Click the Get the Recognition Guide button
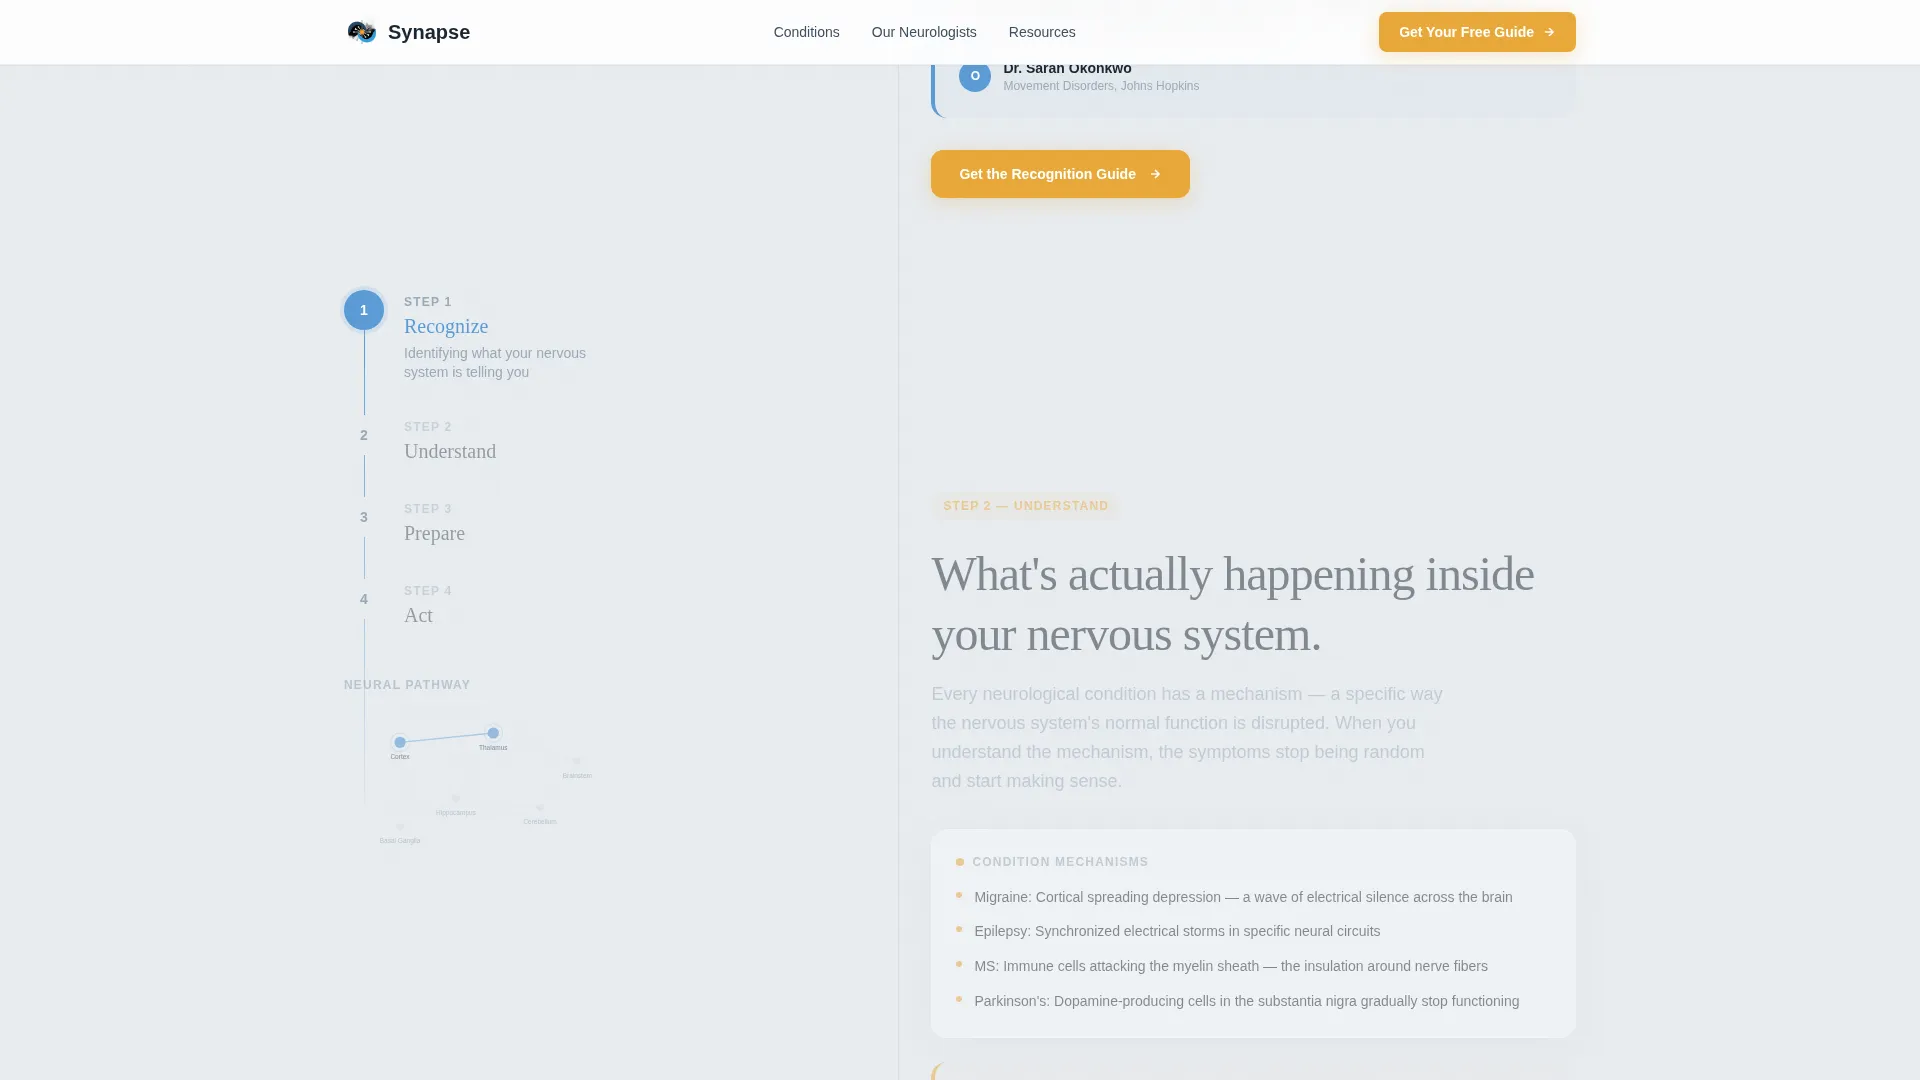 1060,174
